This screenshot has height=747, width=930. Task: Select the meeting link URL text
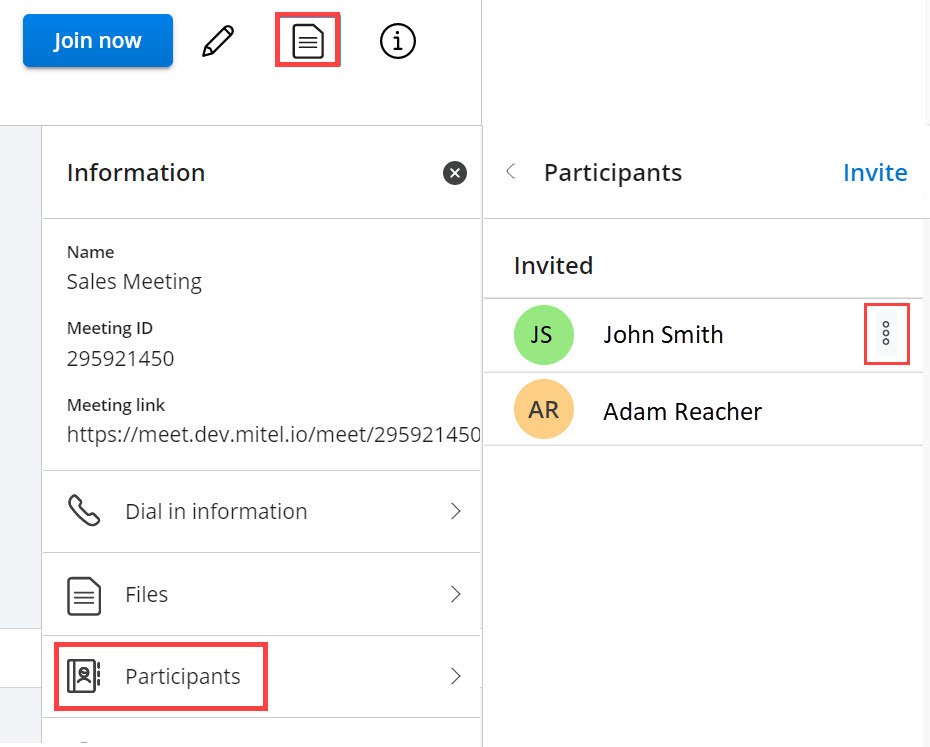273,435
